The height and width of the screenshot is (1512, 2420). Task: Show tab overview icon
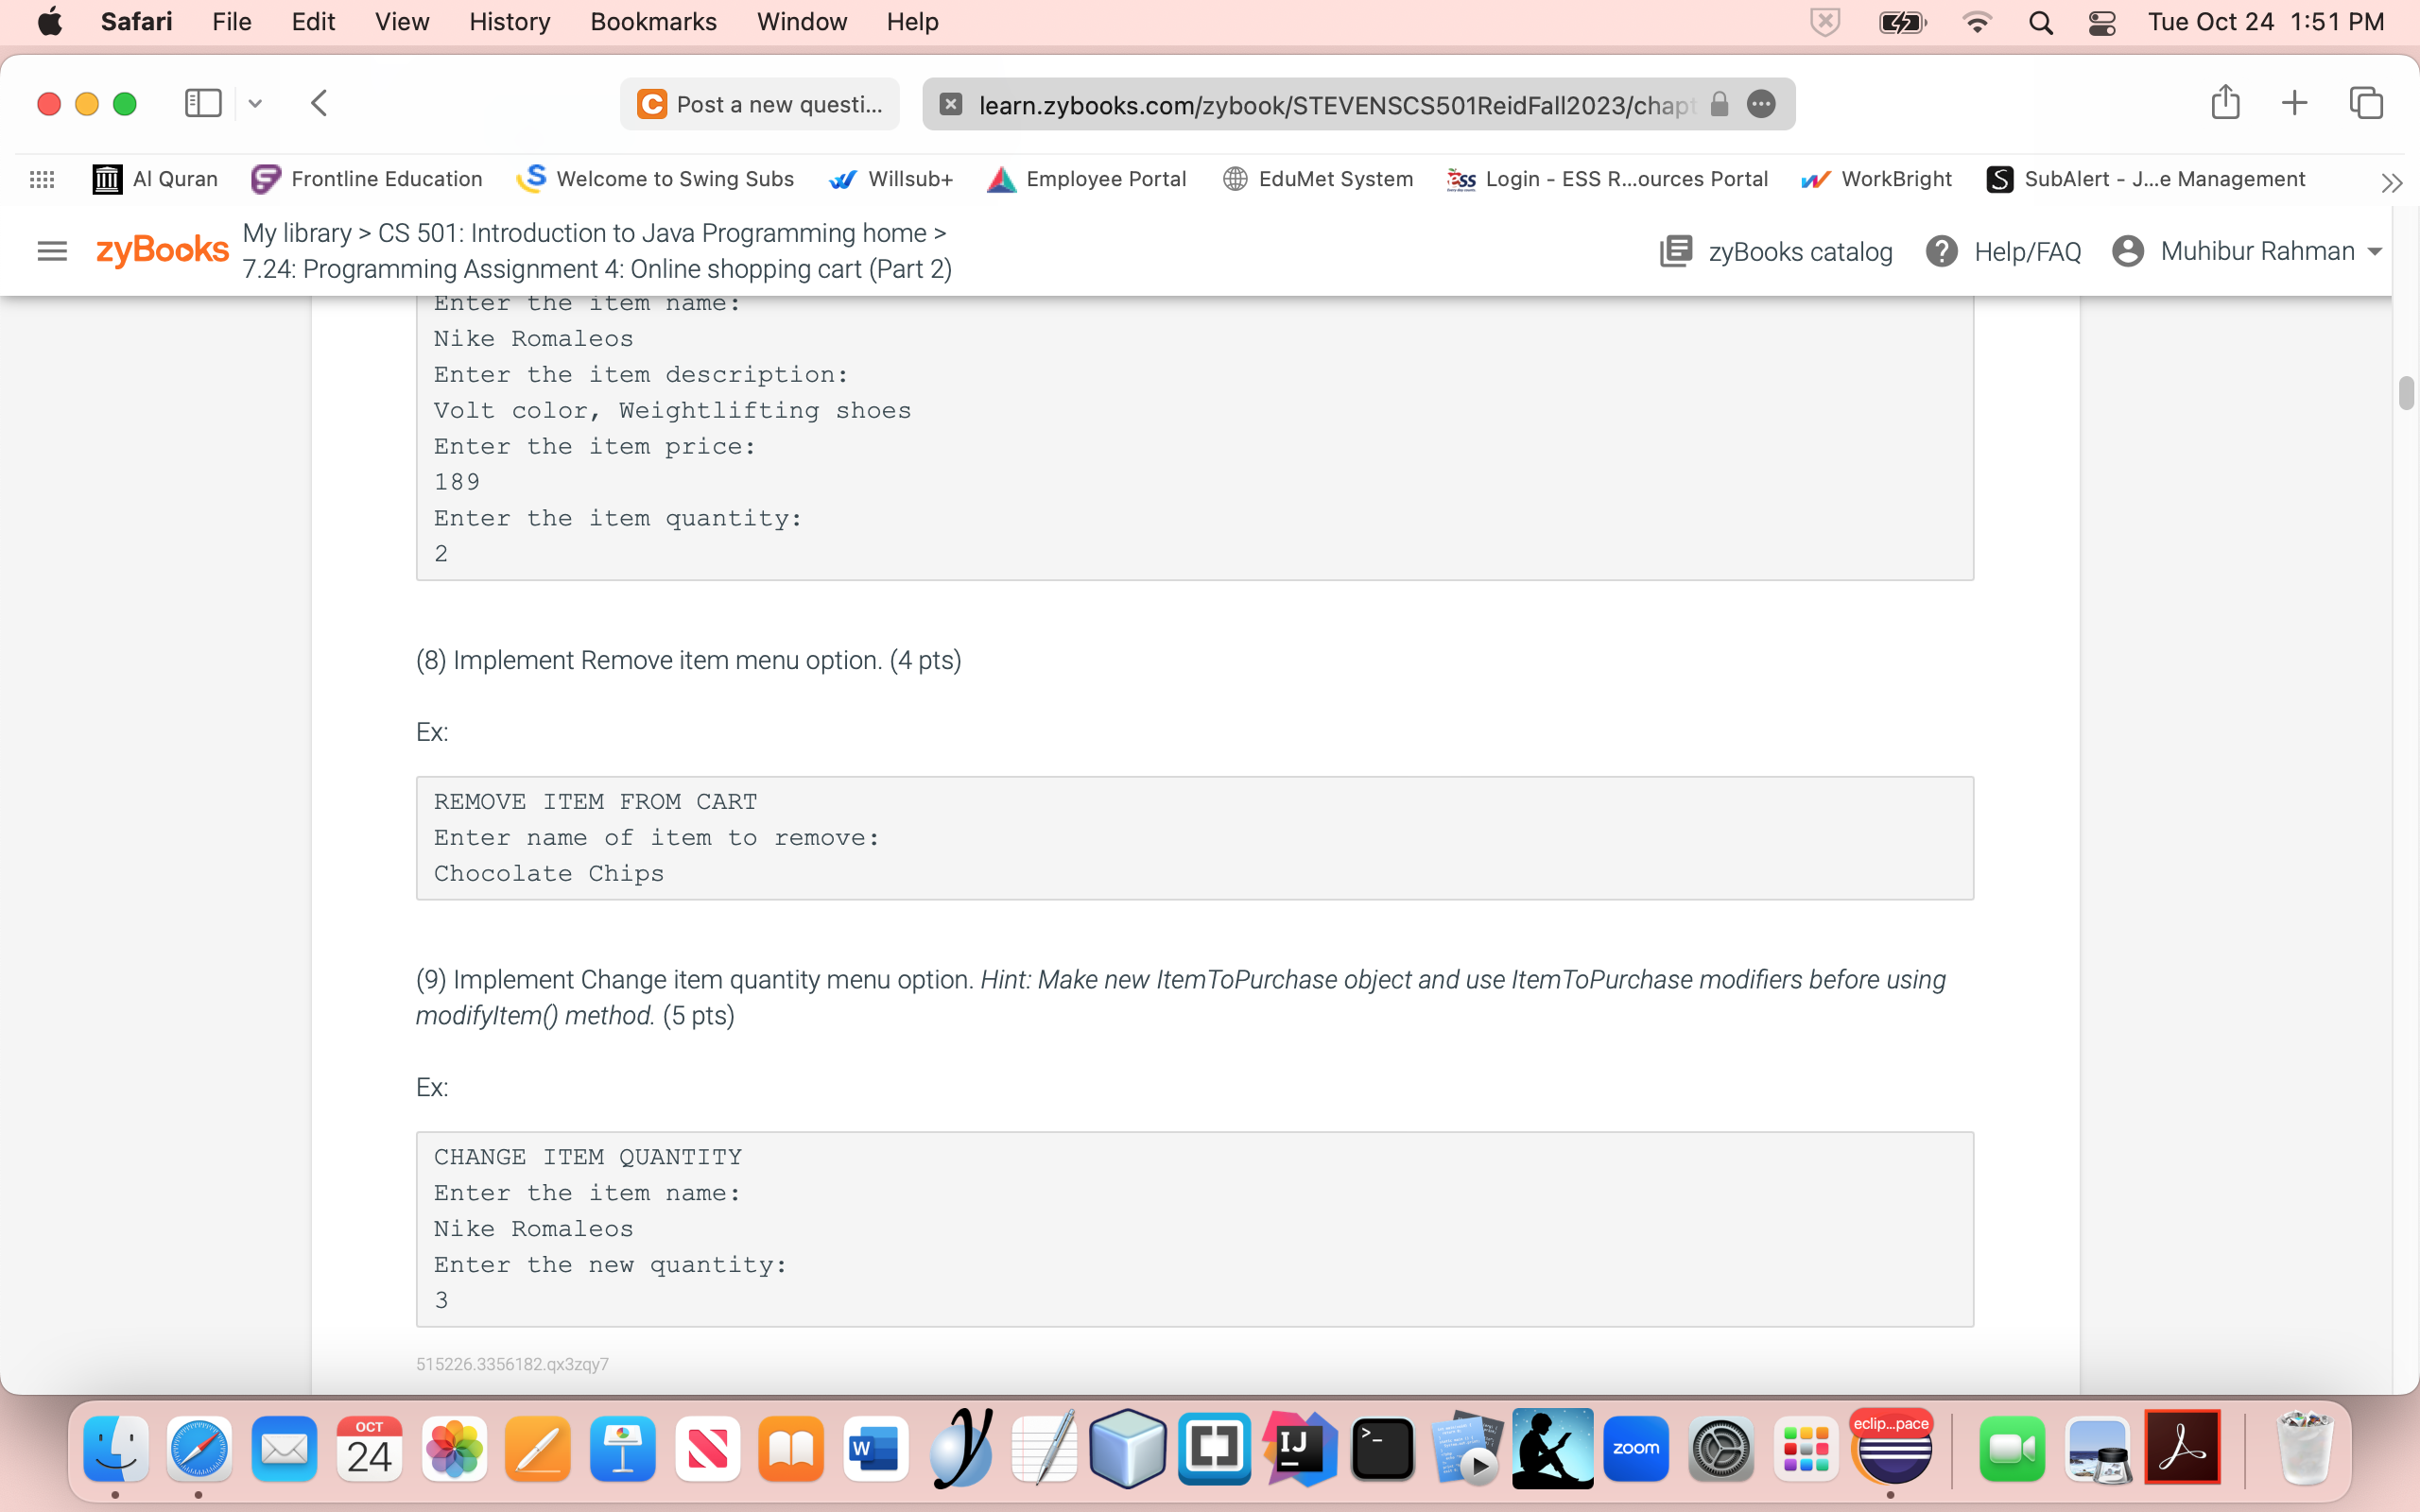click(x=2366, y=103)
